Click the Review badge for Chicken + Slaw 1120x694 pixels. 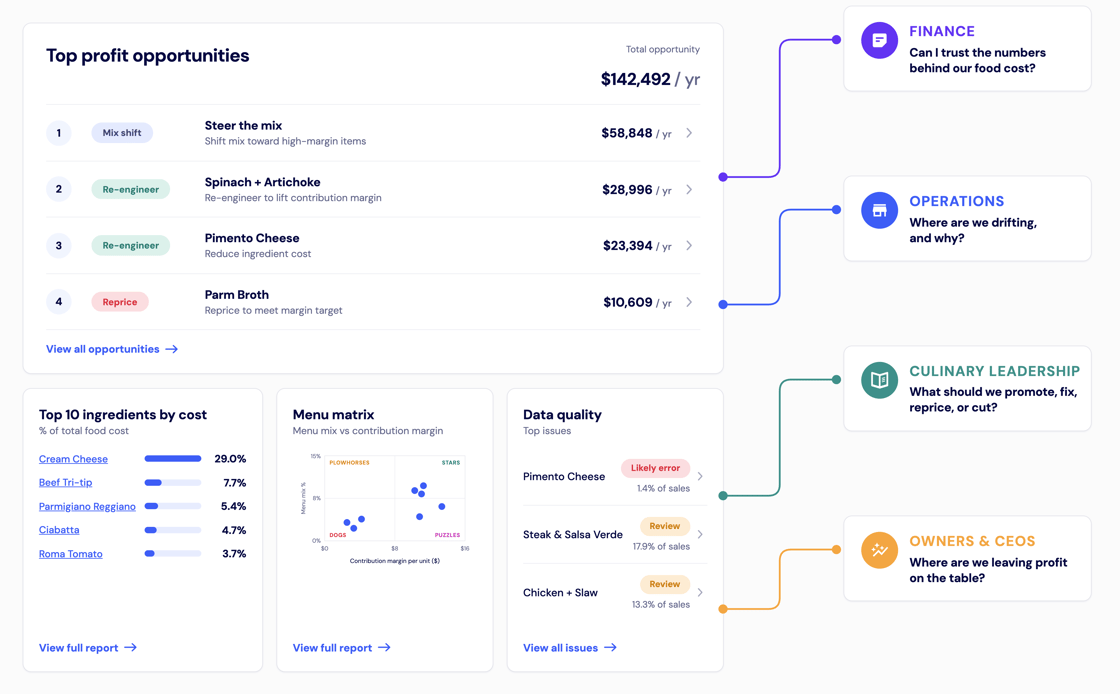665,584
